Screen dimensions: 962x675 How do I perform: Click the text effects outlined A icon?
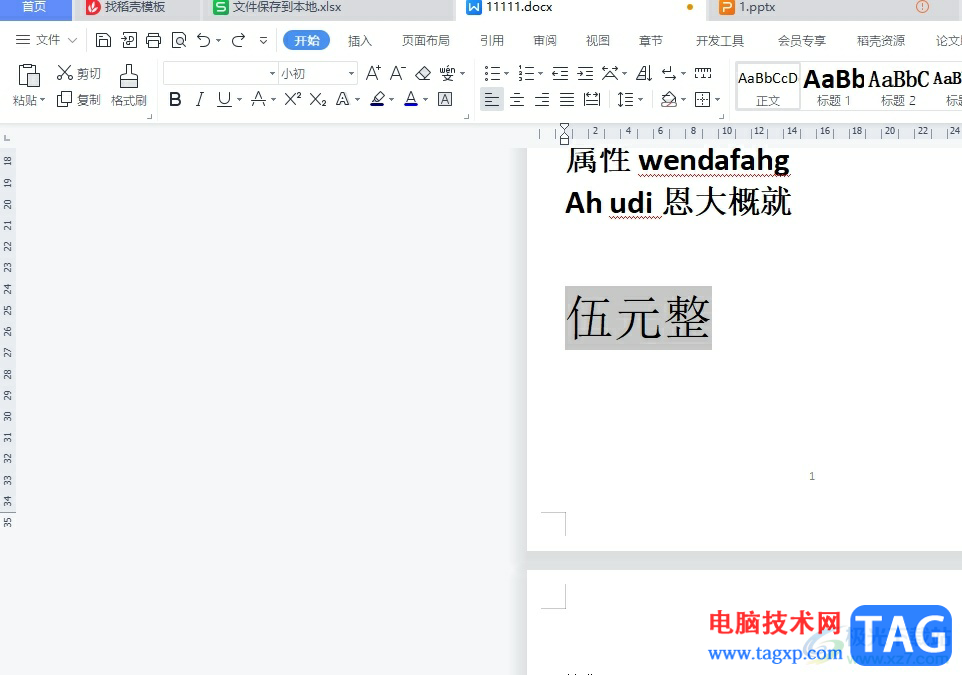343,99
